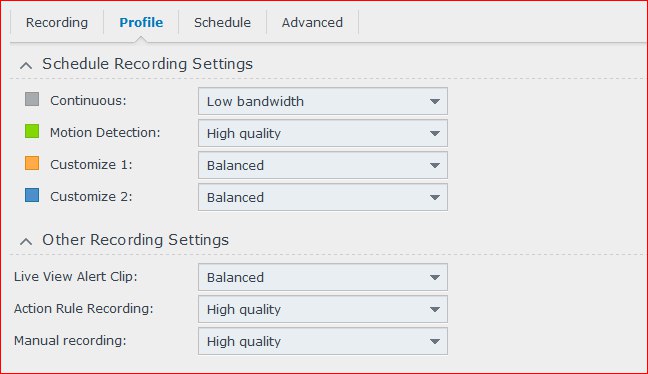The width and height of the screenshot is (648, 374).
Task: Click the Other Recording Settings heading
Action: 136,240
